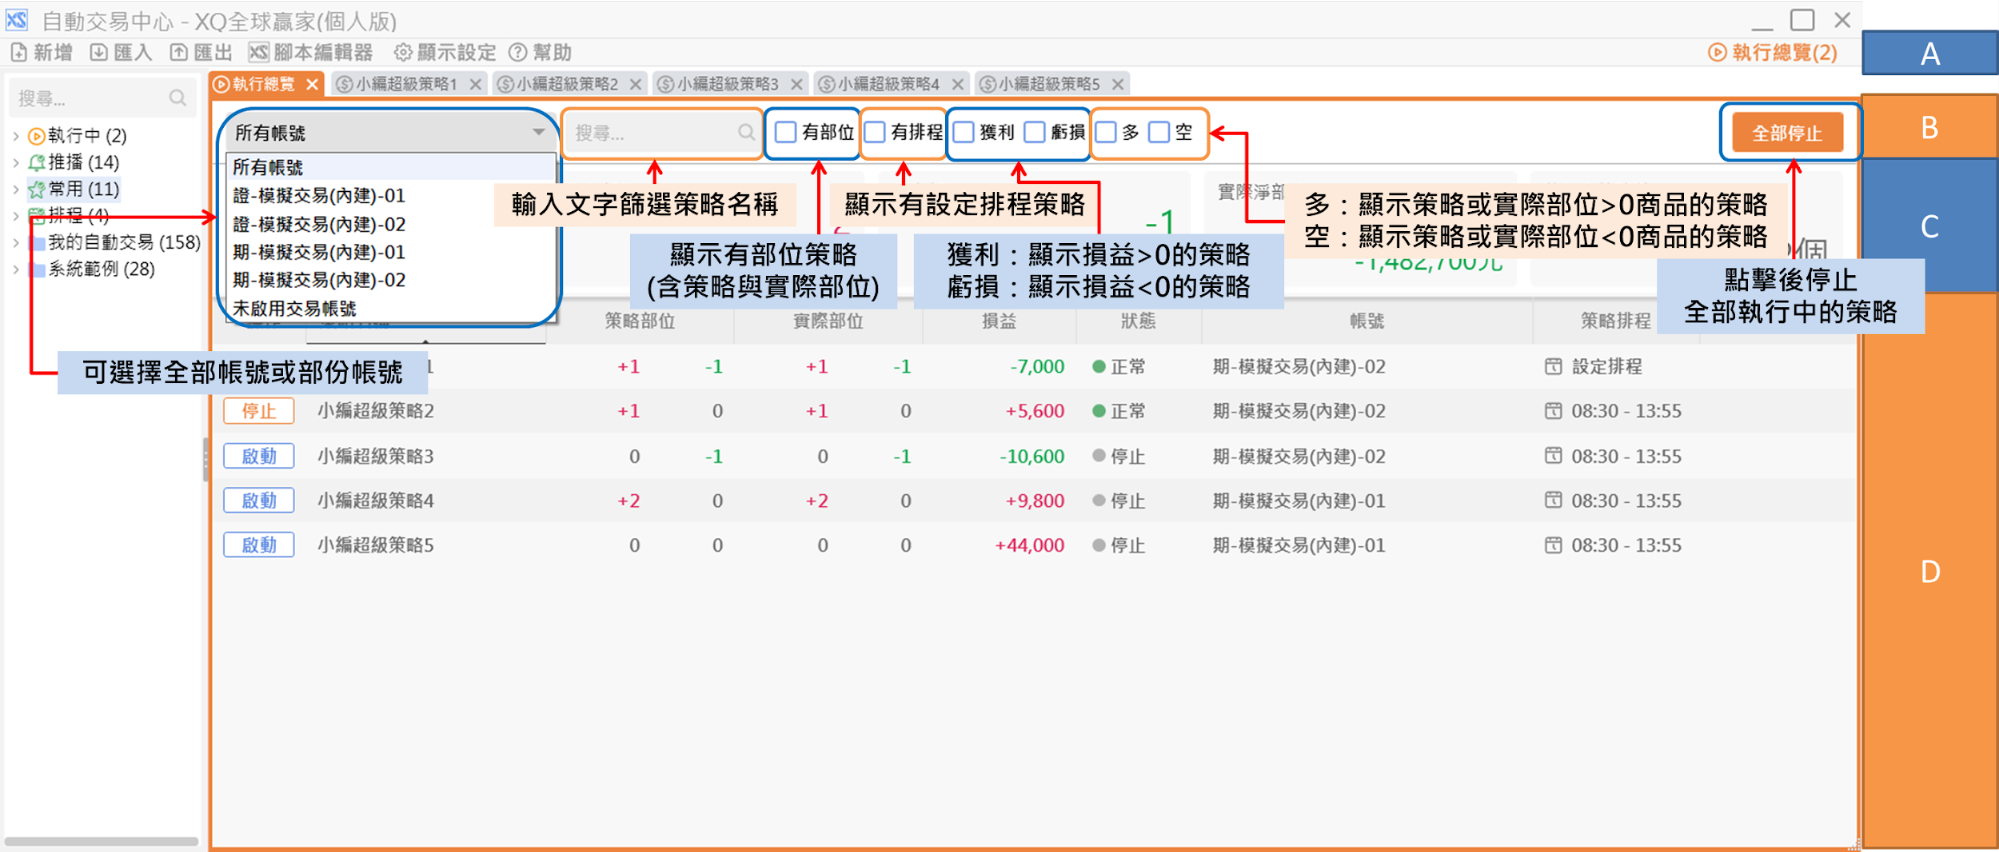This screenshot has height=852, width=1999.
Task: Click the 匯出 (export) toolbar icon
Action: [179, 52]
